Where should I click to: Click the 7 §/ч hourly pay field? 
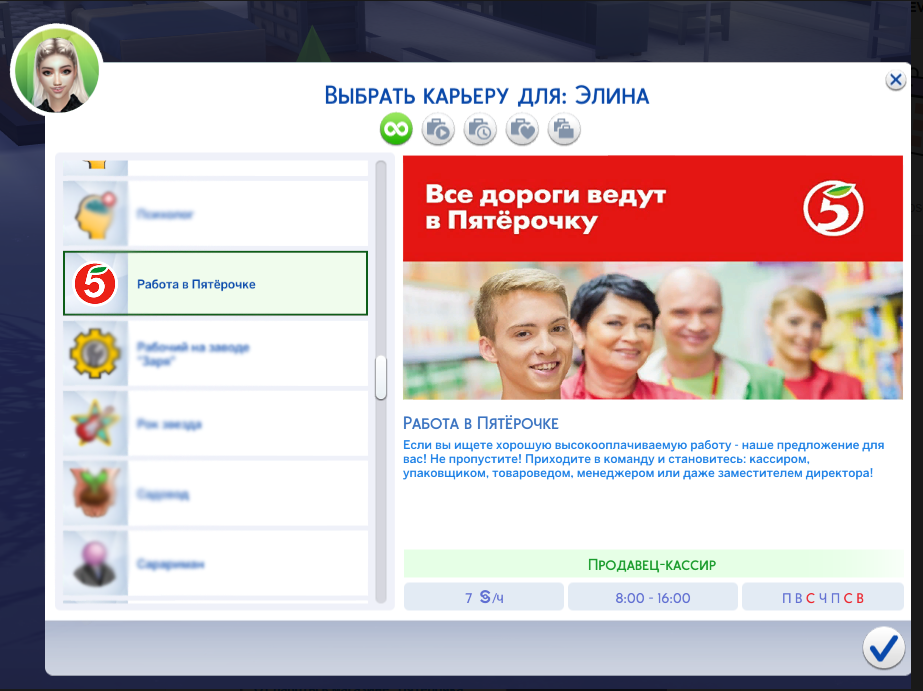pos(484,597)
